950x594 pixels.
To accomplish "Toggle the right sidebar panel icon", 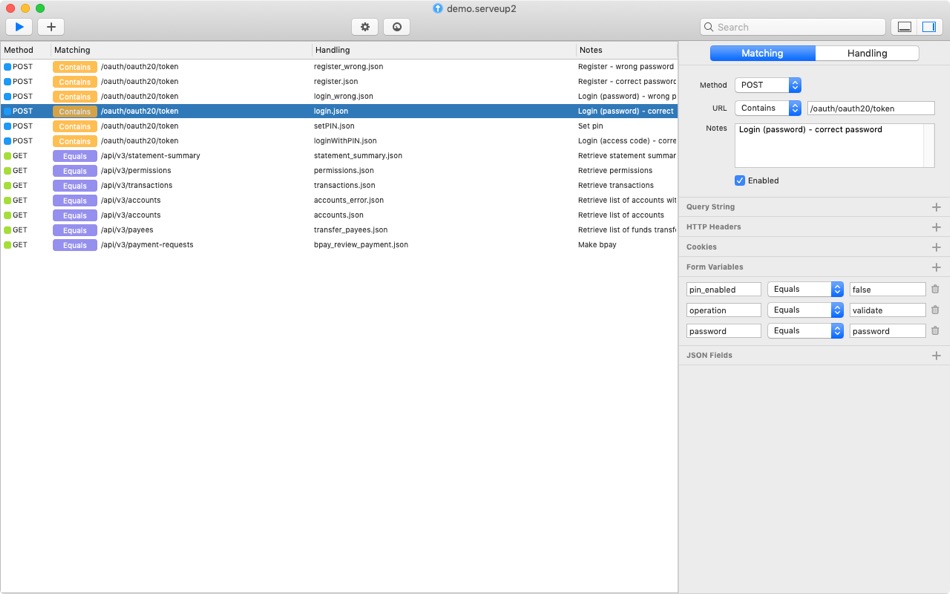I will click(929, 27).
